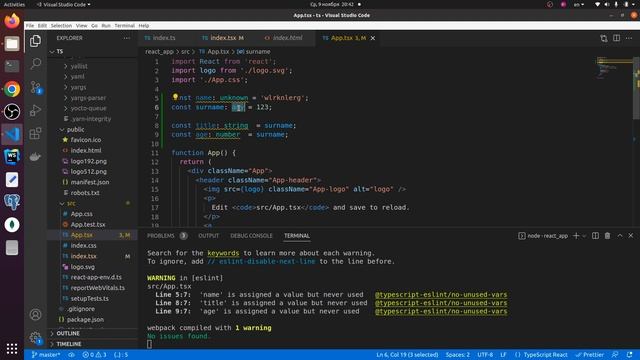Image resolution: width=640 pixels, height=360 pixels.
Task: Expand the TIMELINE section
Action: pyautogui.click(x=69, y=344)
